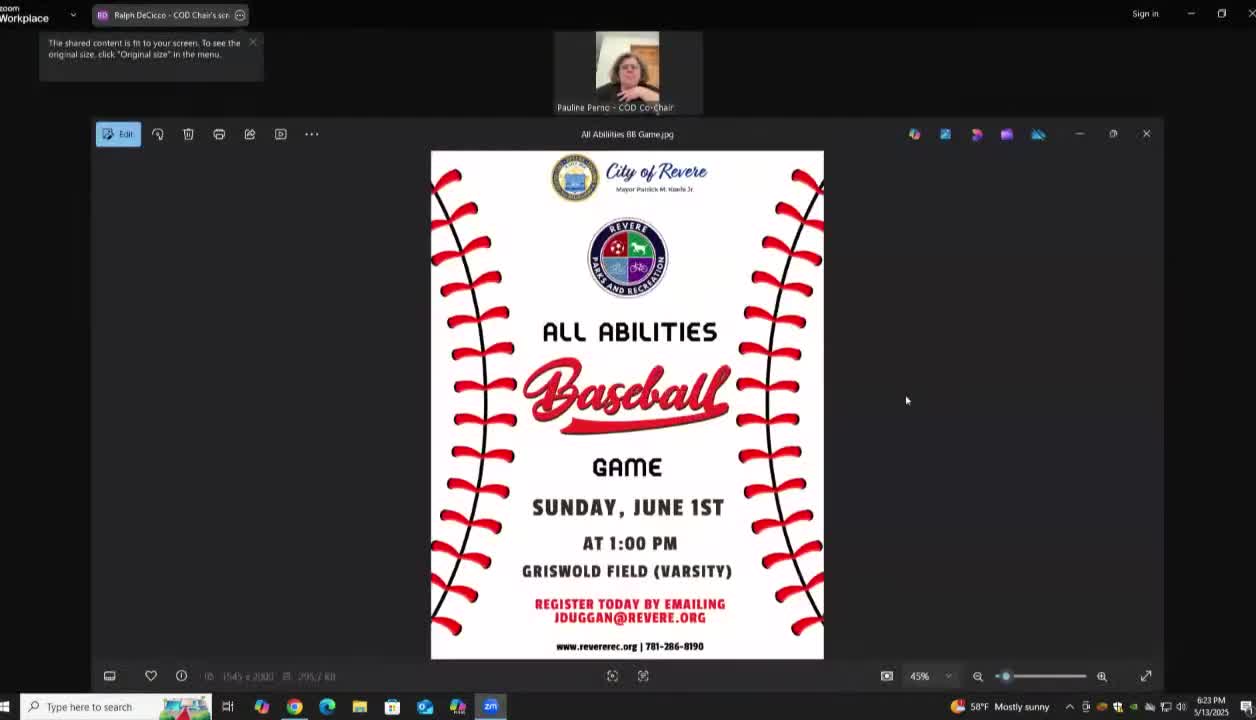Print the All Abilities flyer
This screenshot has width=1256, height=720.
point(219,134)
